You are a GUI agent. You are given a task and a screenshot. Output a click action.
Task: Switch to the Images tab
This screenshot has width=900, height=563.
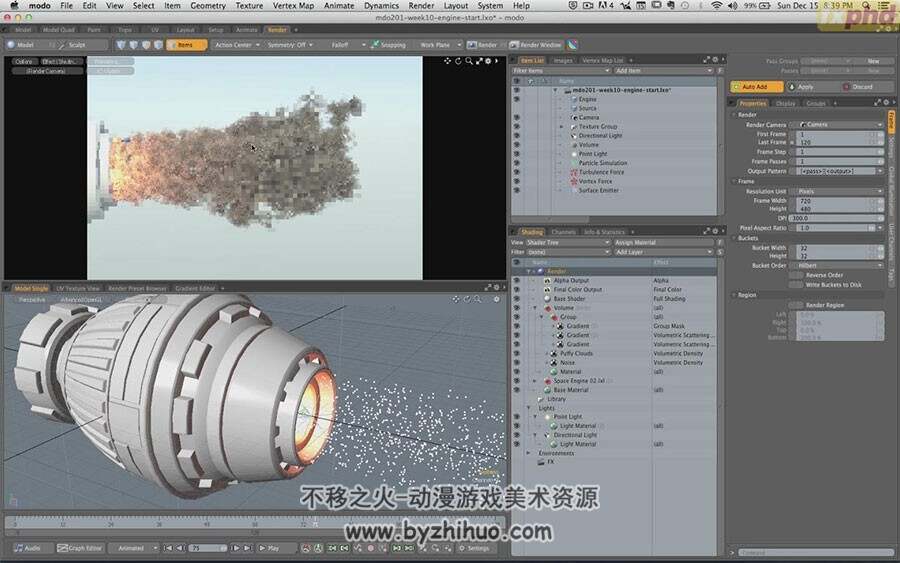coord(562,60)
